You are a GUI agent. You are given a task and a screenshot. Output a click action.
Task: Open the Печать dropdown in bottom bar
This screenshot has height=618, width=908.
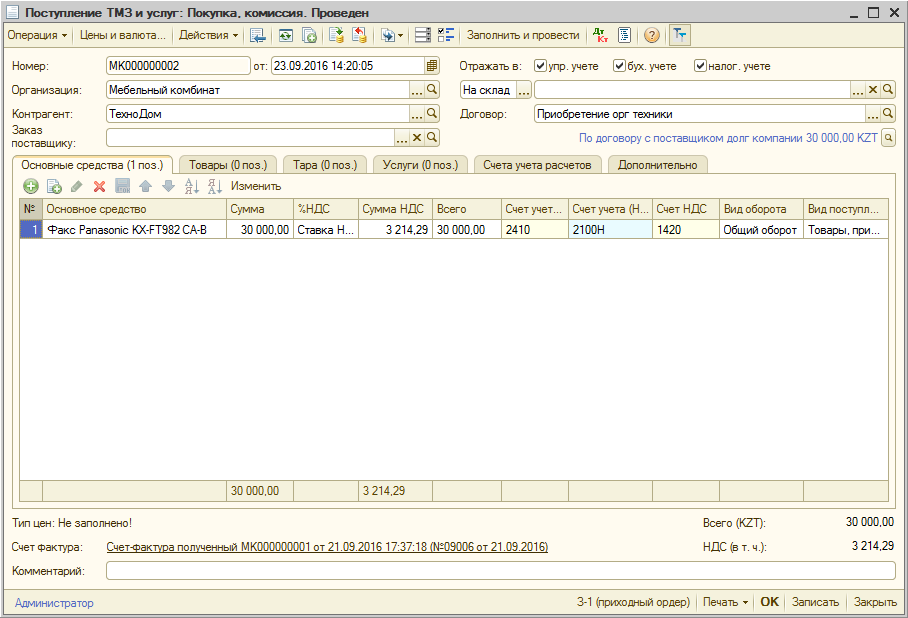tap(725, 603)
